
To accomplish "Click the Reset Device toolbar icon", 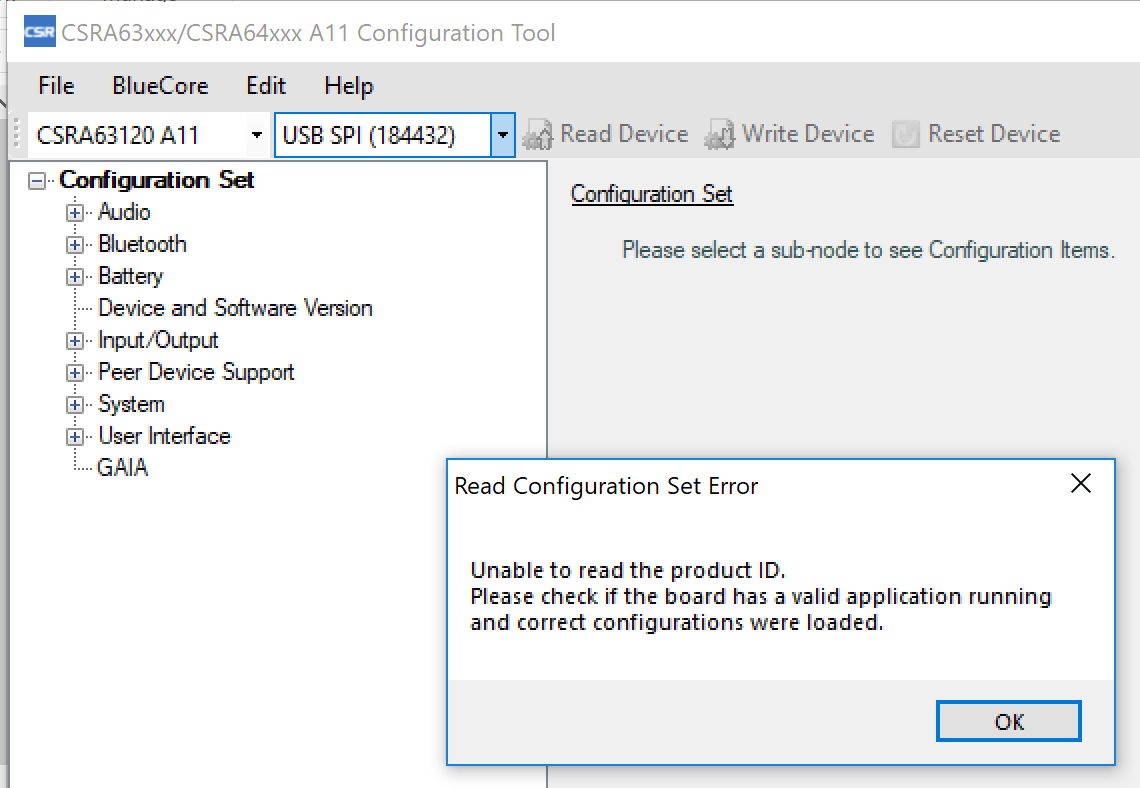I will (x=905, y=134).
